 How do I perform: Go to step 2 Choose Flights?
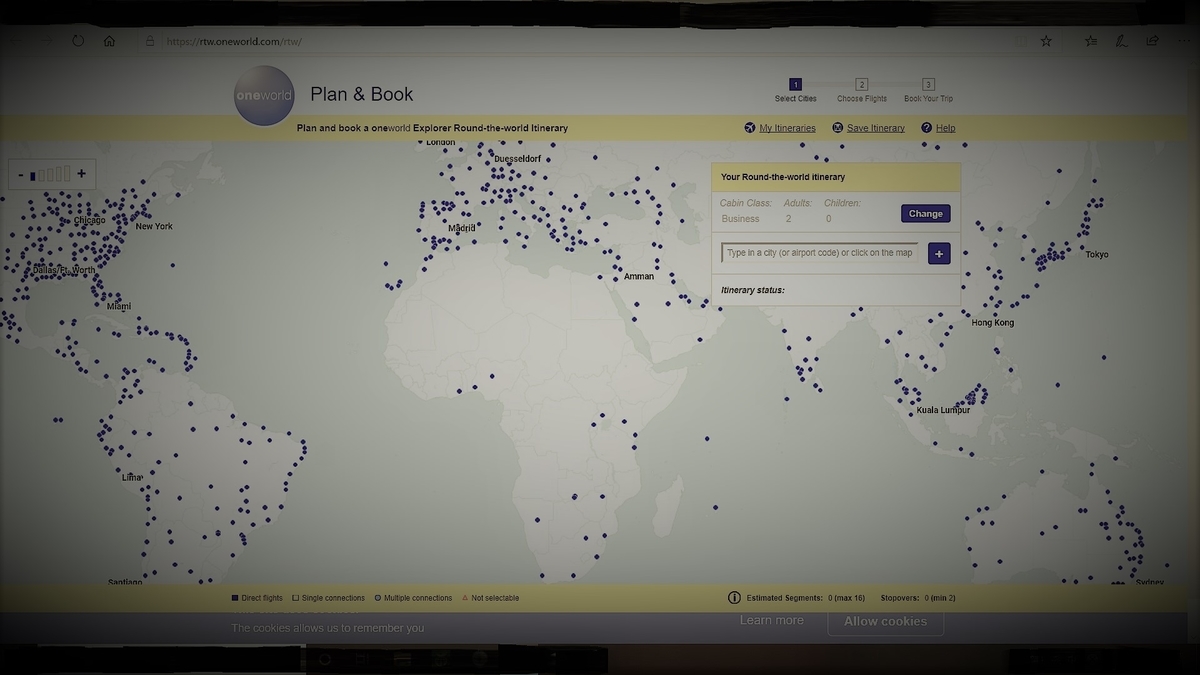862,91
